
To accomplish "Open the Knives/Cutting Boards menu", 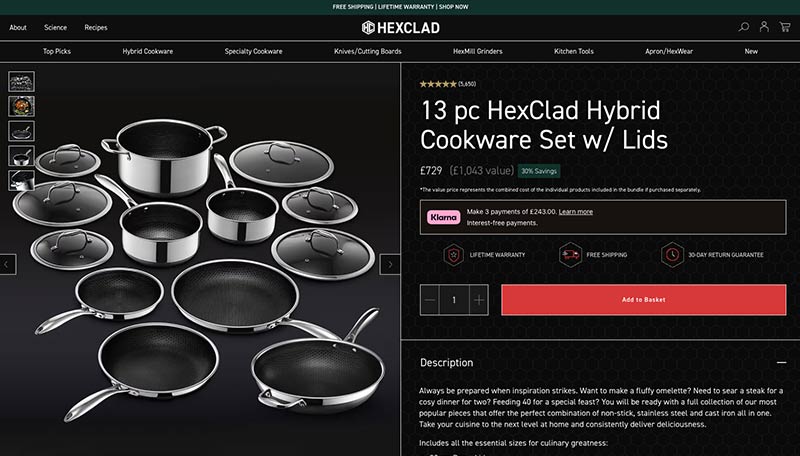I will pyautogui.click(x=367, y=51).
